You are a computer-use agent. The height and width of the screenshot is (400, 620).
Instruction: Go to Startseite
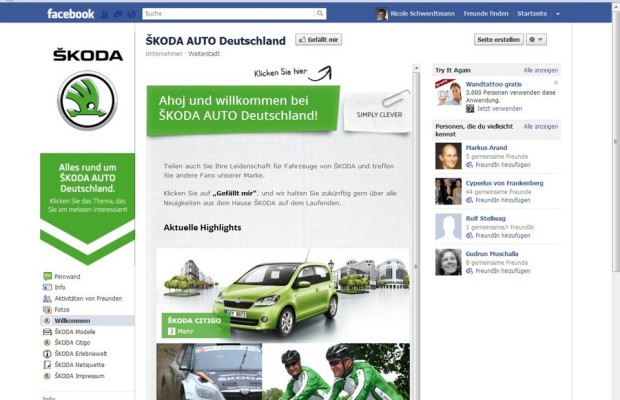tap(532, 13)
